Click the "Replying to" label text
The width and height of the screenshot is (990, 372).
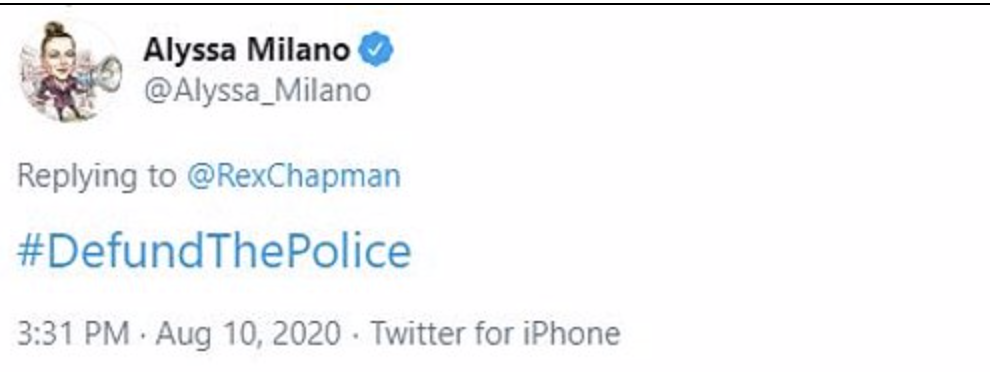(97, 176)
